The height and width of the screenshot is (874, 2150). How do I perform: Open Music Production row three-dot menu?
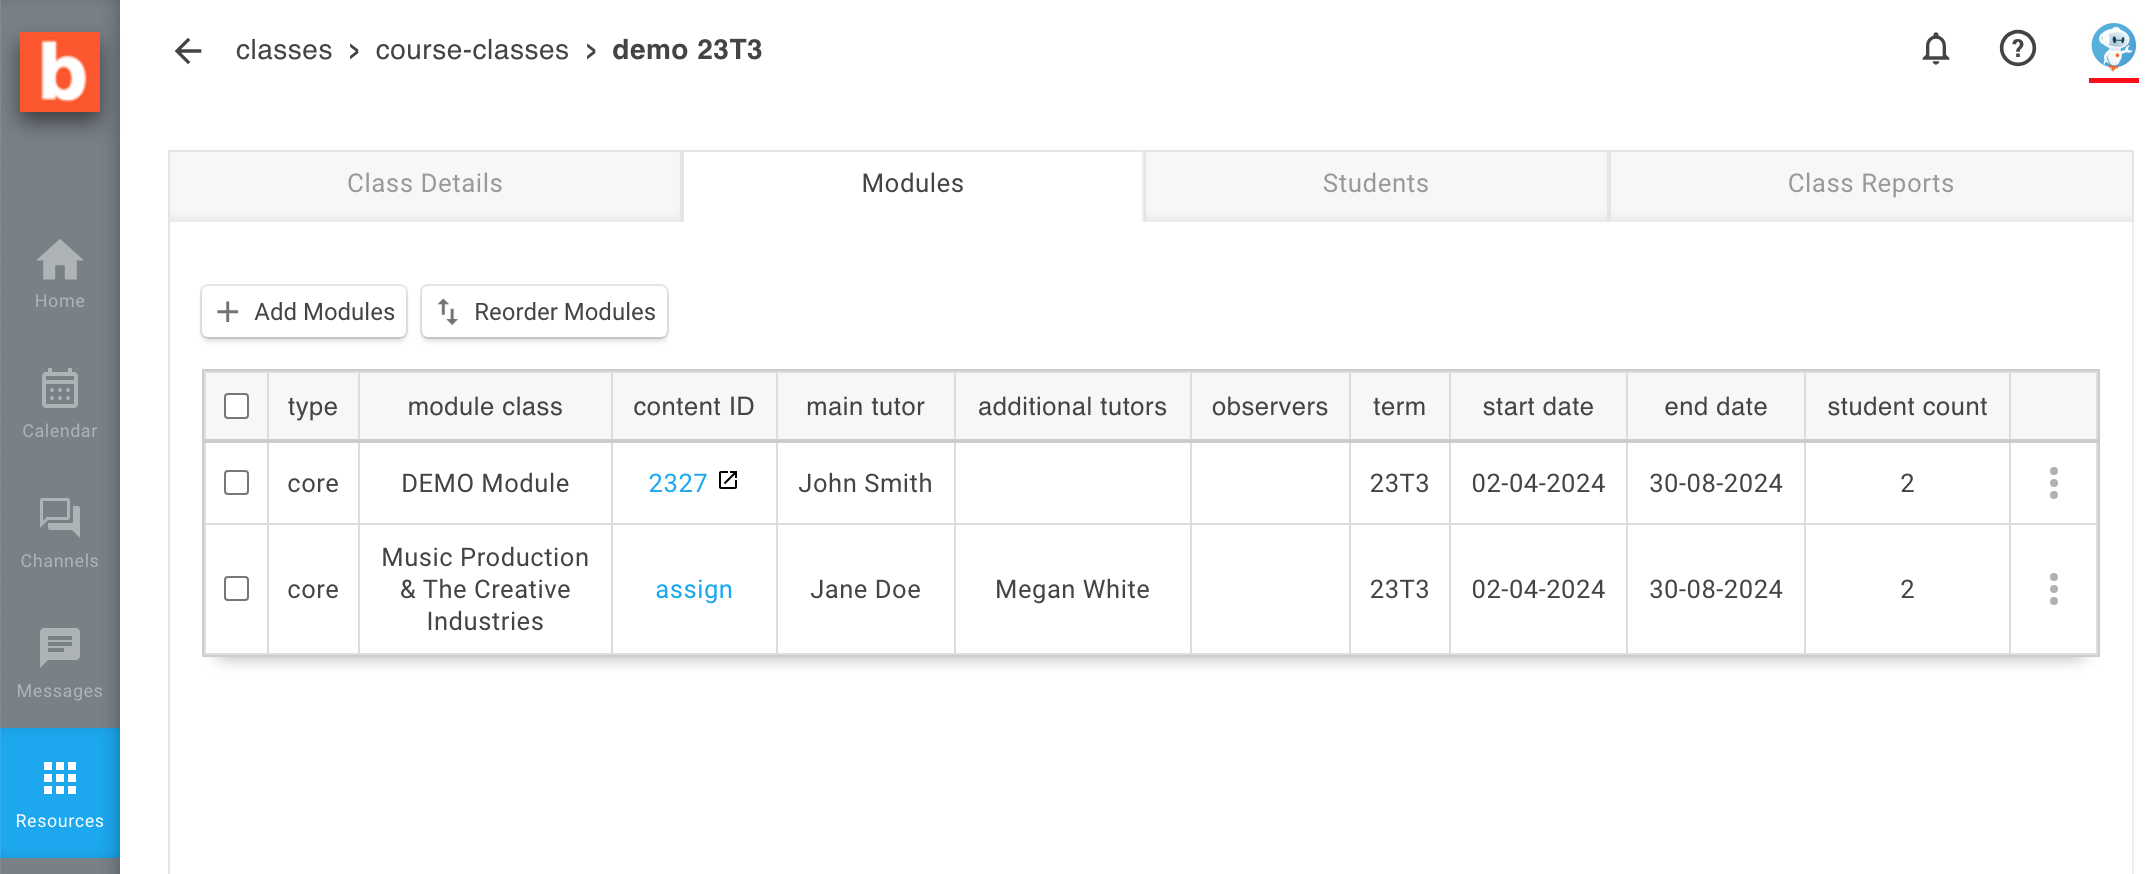pyautogui.click(x=2053, y=589)
